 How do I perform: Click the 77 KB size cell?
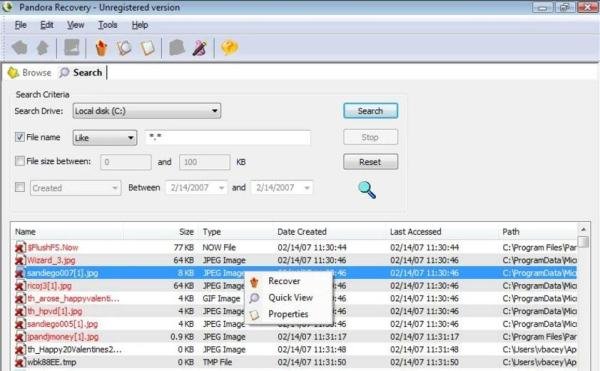(x=184, y=247)
